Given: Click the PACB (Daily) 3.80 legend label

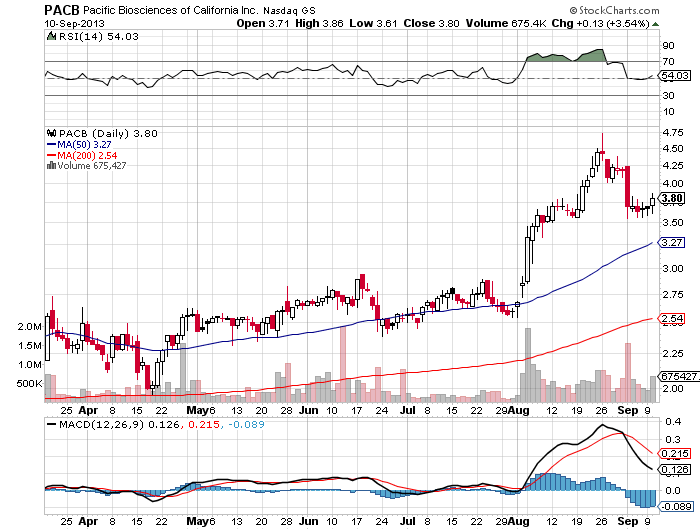Looking at the screenshot, I should pos(108,134).
